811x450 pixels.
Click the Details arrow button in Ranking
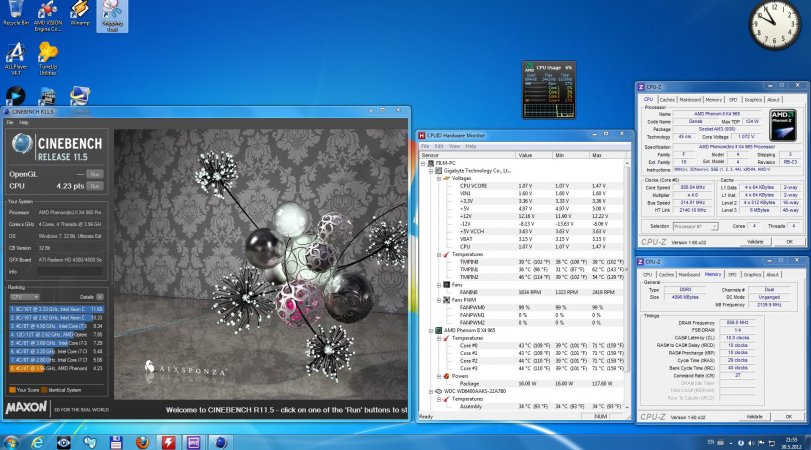coord(100,297)
